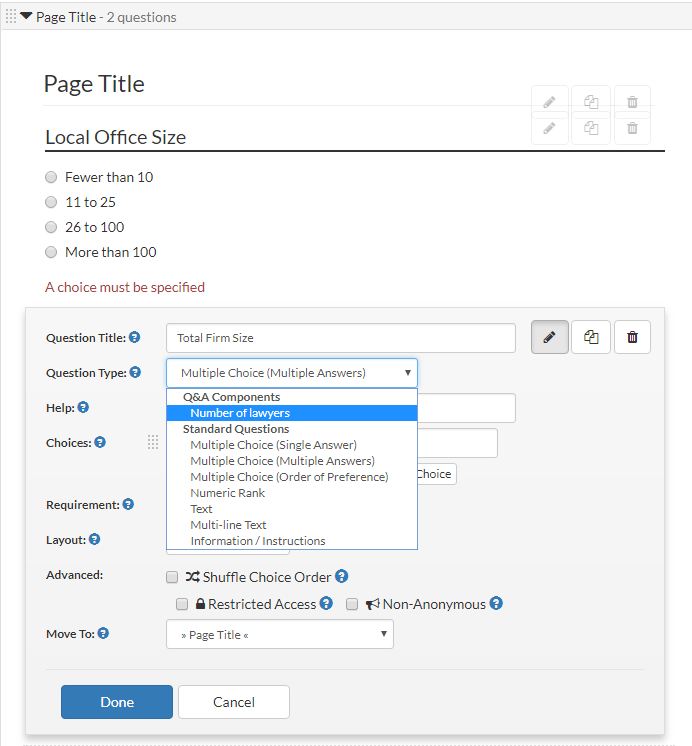Screen dimensions: 692x746
Task: Open the Question Type help icon
Action: point(135,372)
